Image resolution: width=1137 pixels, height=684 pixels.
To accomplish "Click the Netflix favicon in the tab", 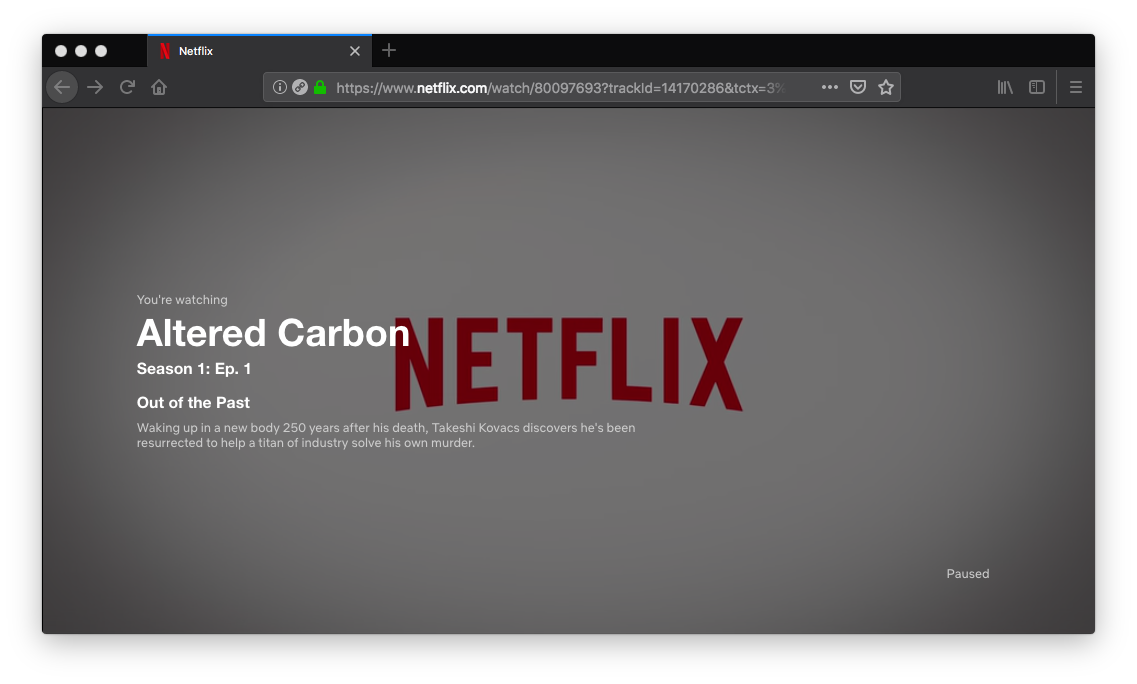I will tap(165, 51).
